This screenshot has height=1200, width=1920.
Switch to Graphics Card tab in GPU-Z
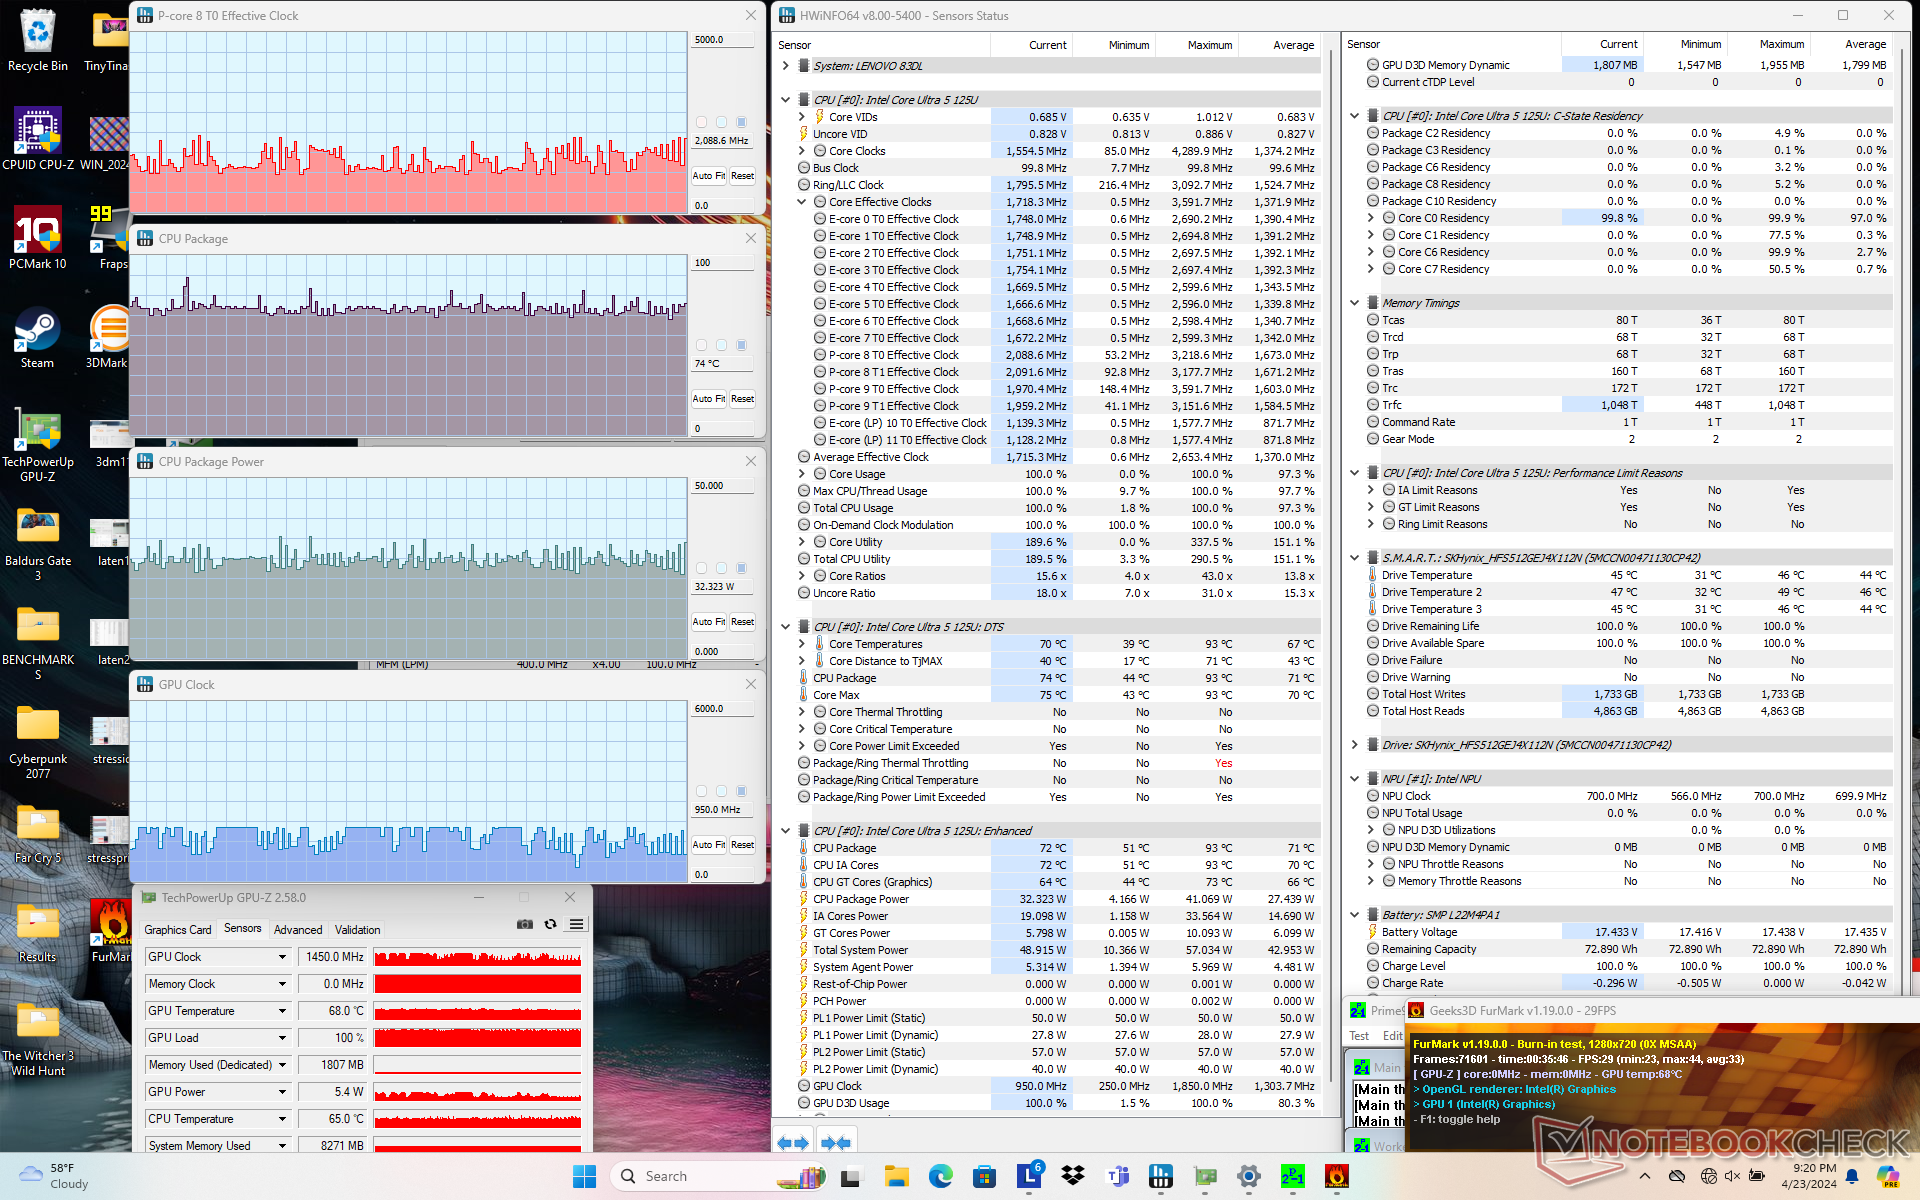pyautogui.click(x=178, y=930)
